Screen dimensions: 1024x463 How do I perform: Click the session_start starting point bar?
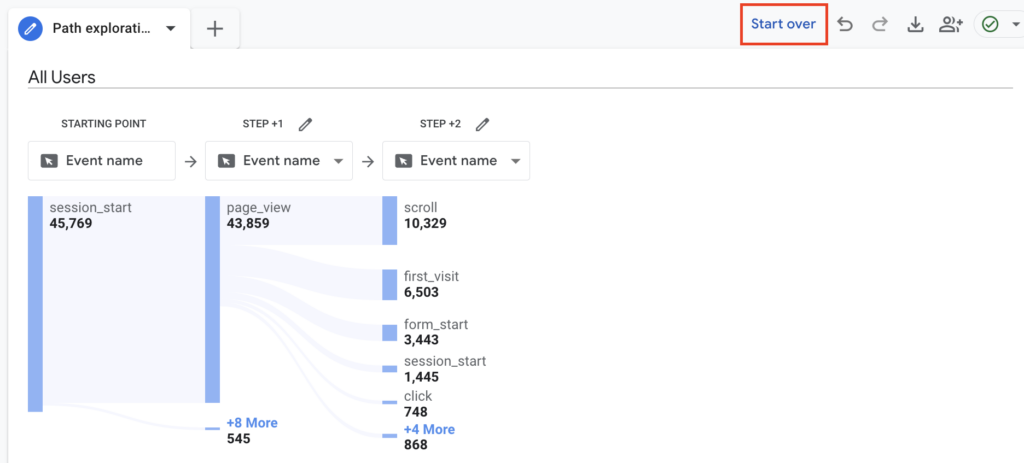point(35,303)
